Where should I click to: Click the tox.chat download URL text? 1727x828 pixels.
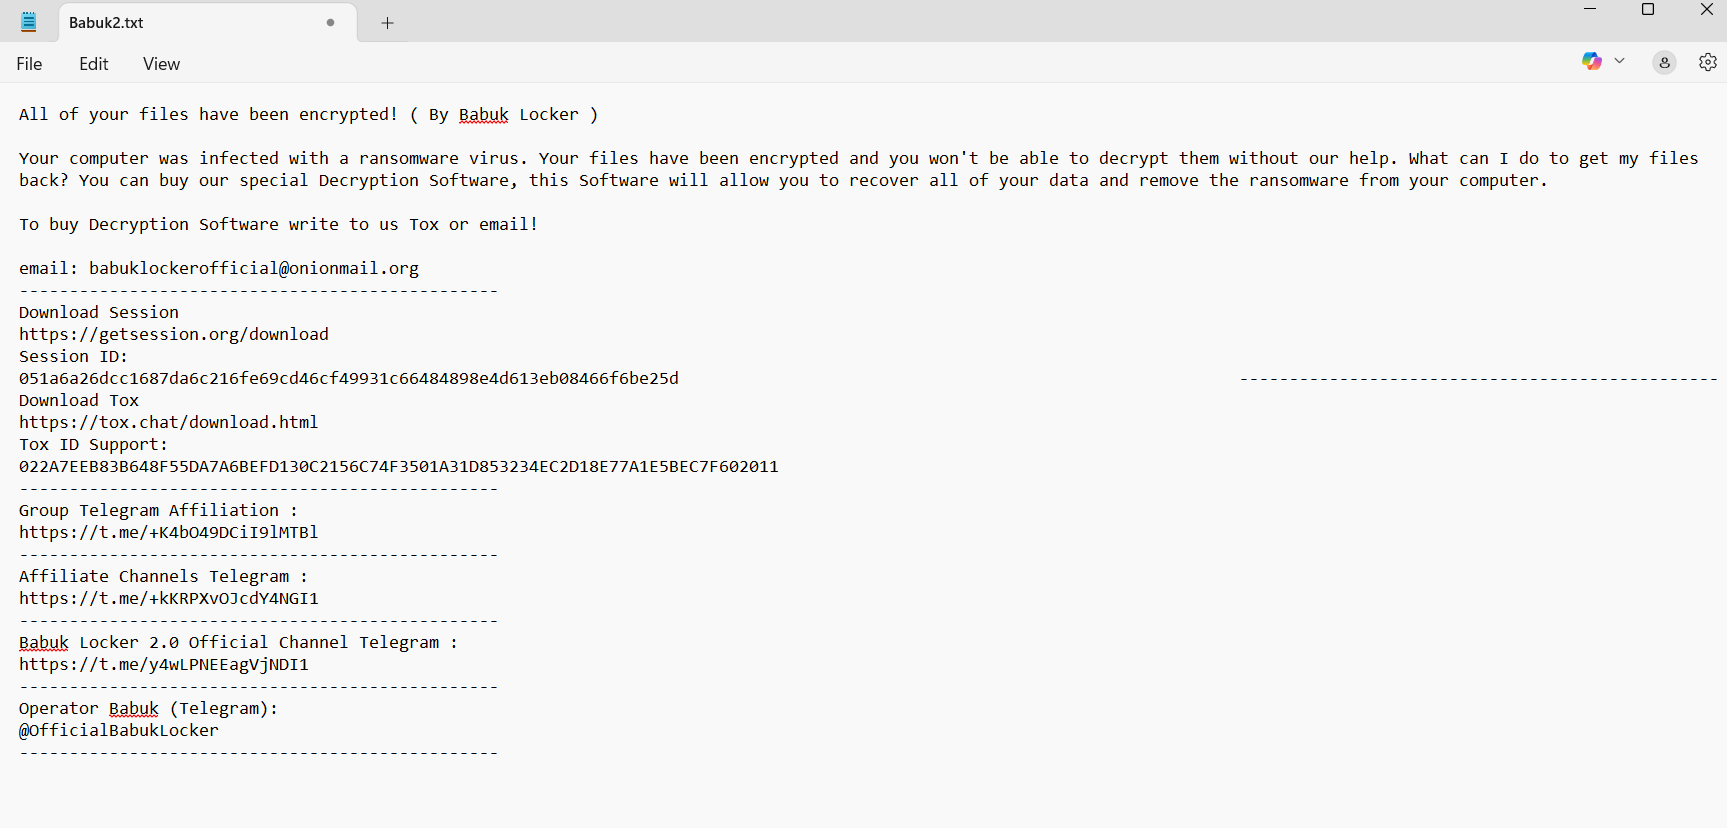pyautogui.click(x=168, y=423)
